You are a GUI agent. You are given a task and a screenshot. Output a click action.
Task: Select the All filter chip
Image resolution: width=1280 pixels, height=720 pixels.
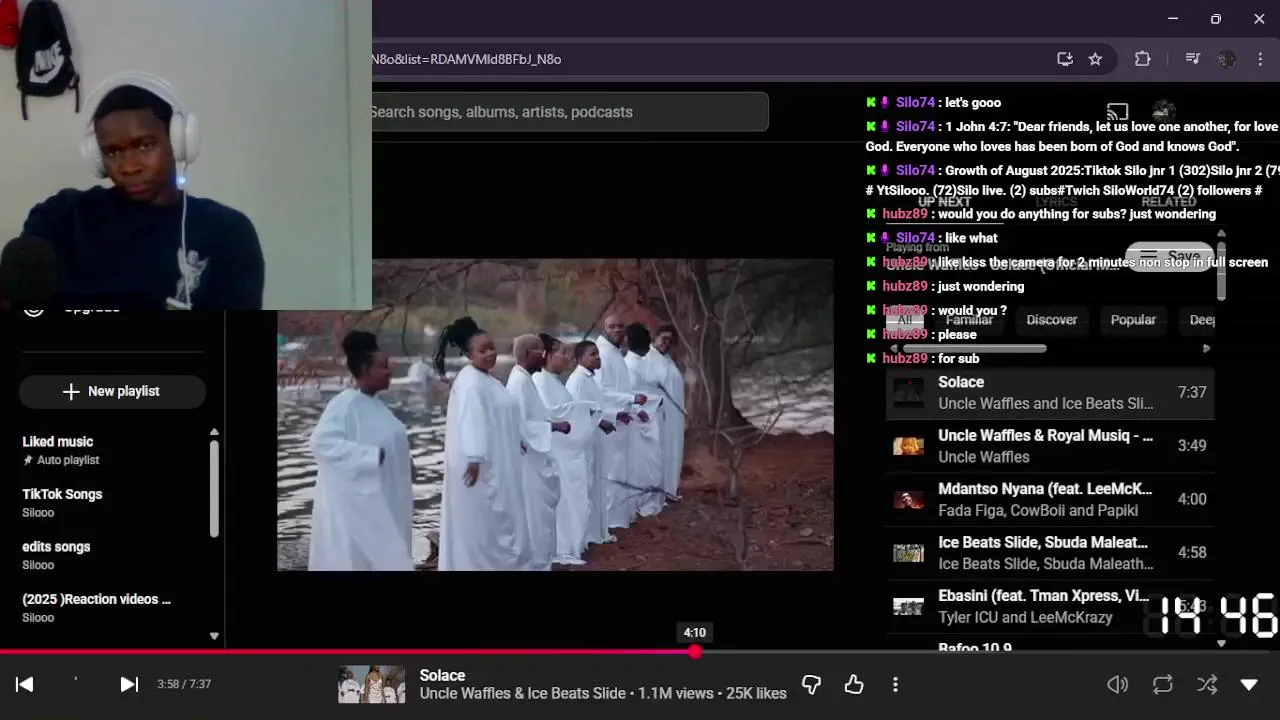click(905, 320)
